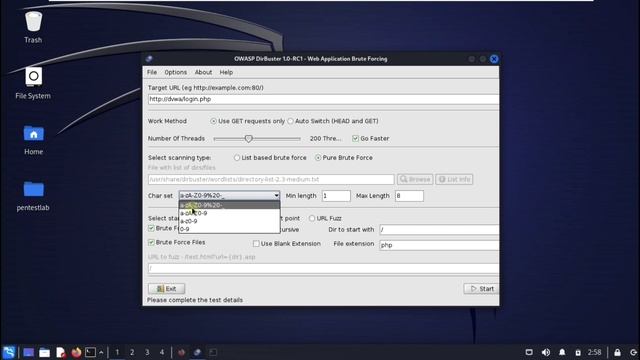640x360 pixels.
Task: Open the File menu in DirBuster
Action: [152, 72]
